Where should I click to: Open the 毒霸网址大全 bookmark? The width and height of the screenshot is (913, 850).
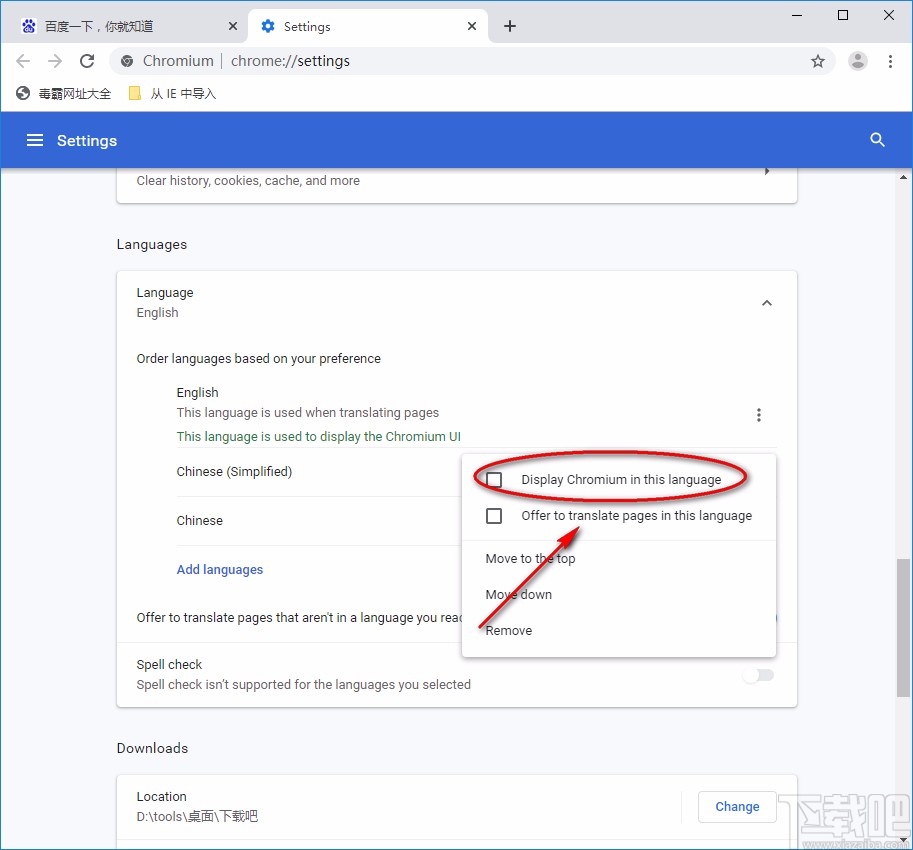[x=63, y=93]
